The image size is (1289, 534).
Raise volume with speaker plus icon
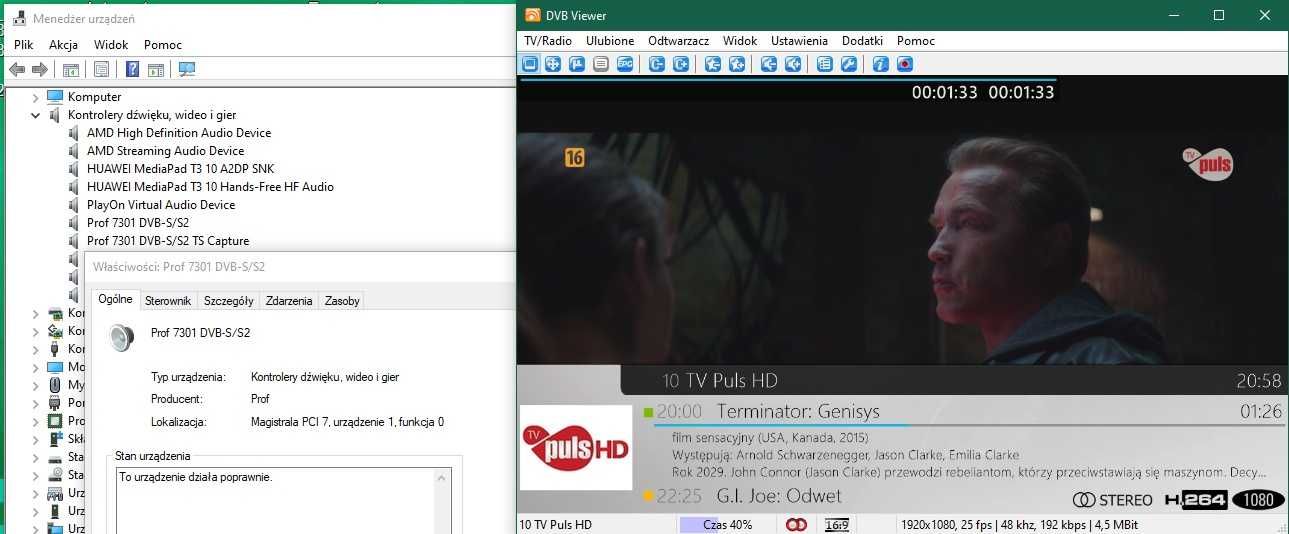pos(793,64)
